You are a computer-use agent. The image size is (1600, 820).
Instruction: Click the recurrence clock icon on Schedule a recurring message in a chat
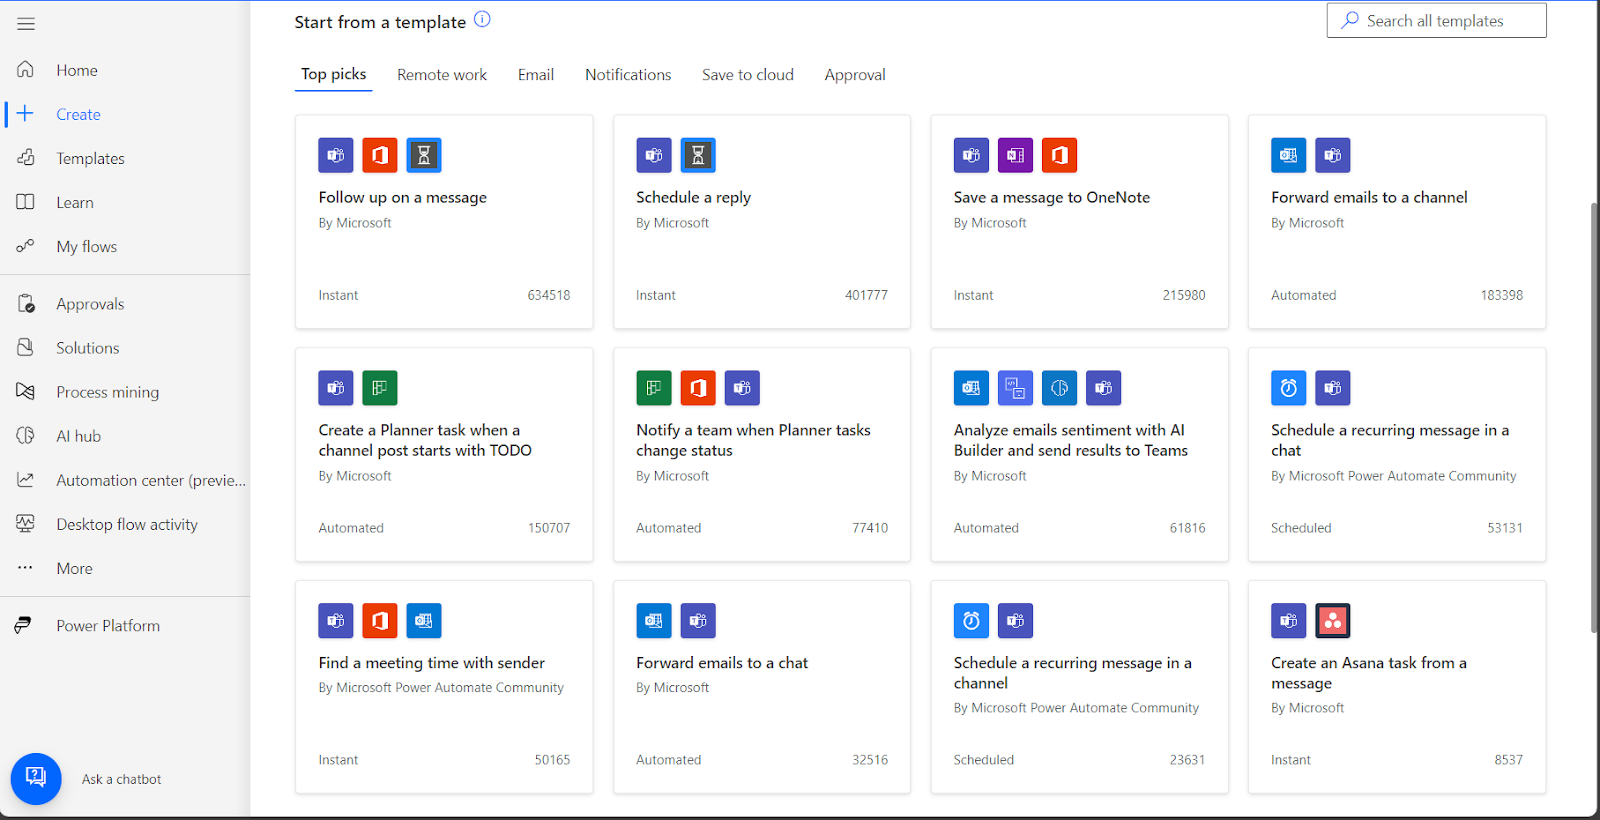pos(1289,388)
